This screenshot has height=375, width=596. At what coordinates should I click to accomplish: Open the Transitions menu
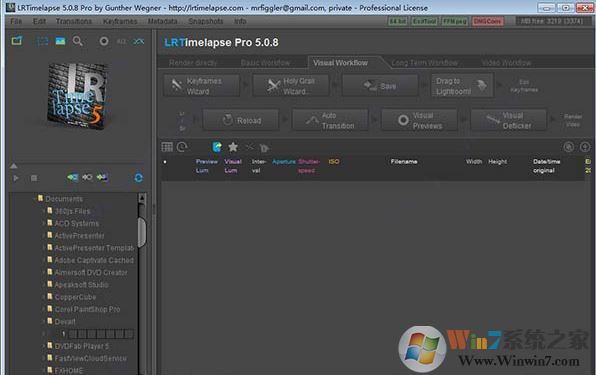[74, 21]
